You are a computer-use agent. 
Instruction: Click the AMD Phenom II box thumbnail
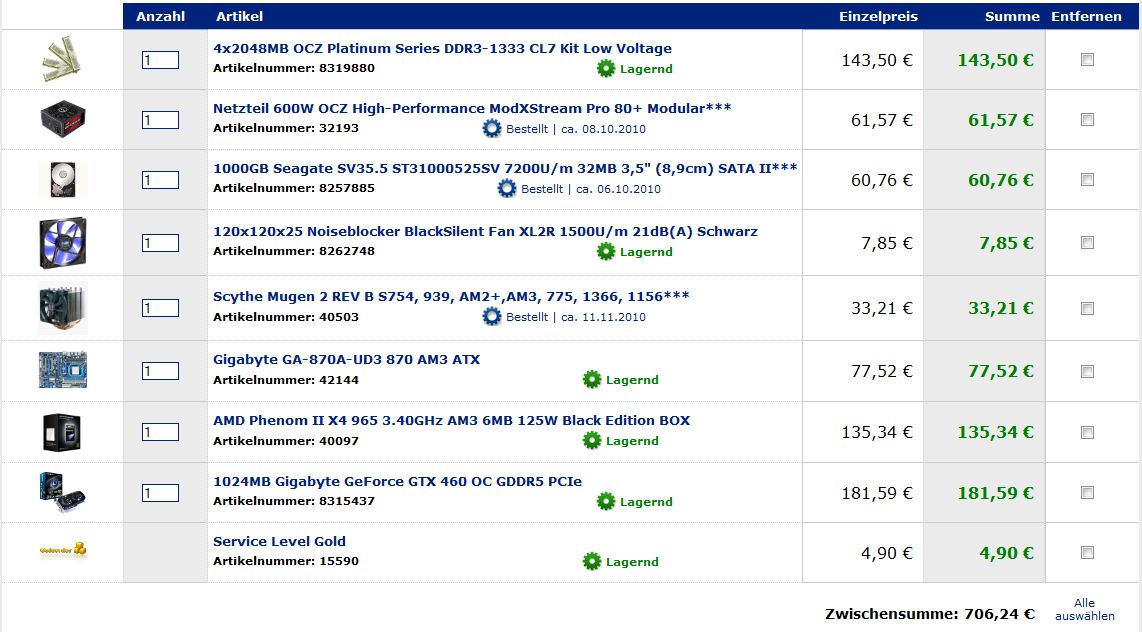[x=63, y=432]
